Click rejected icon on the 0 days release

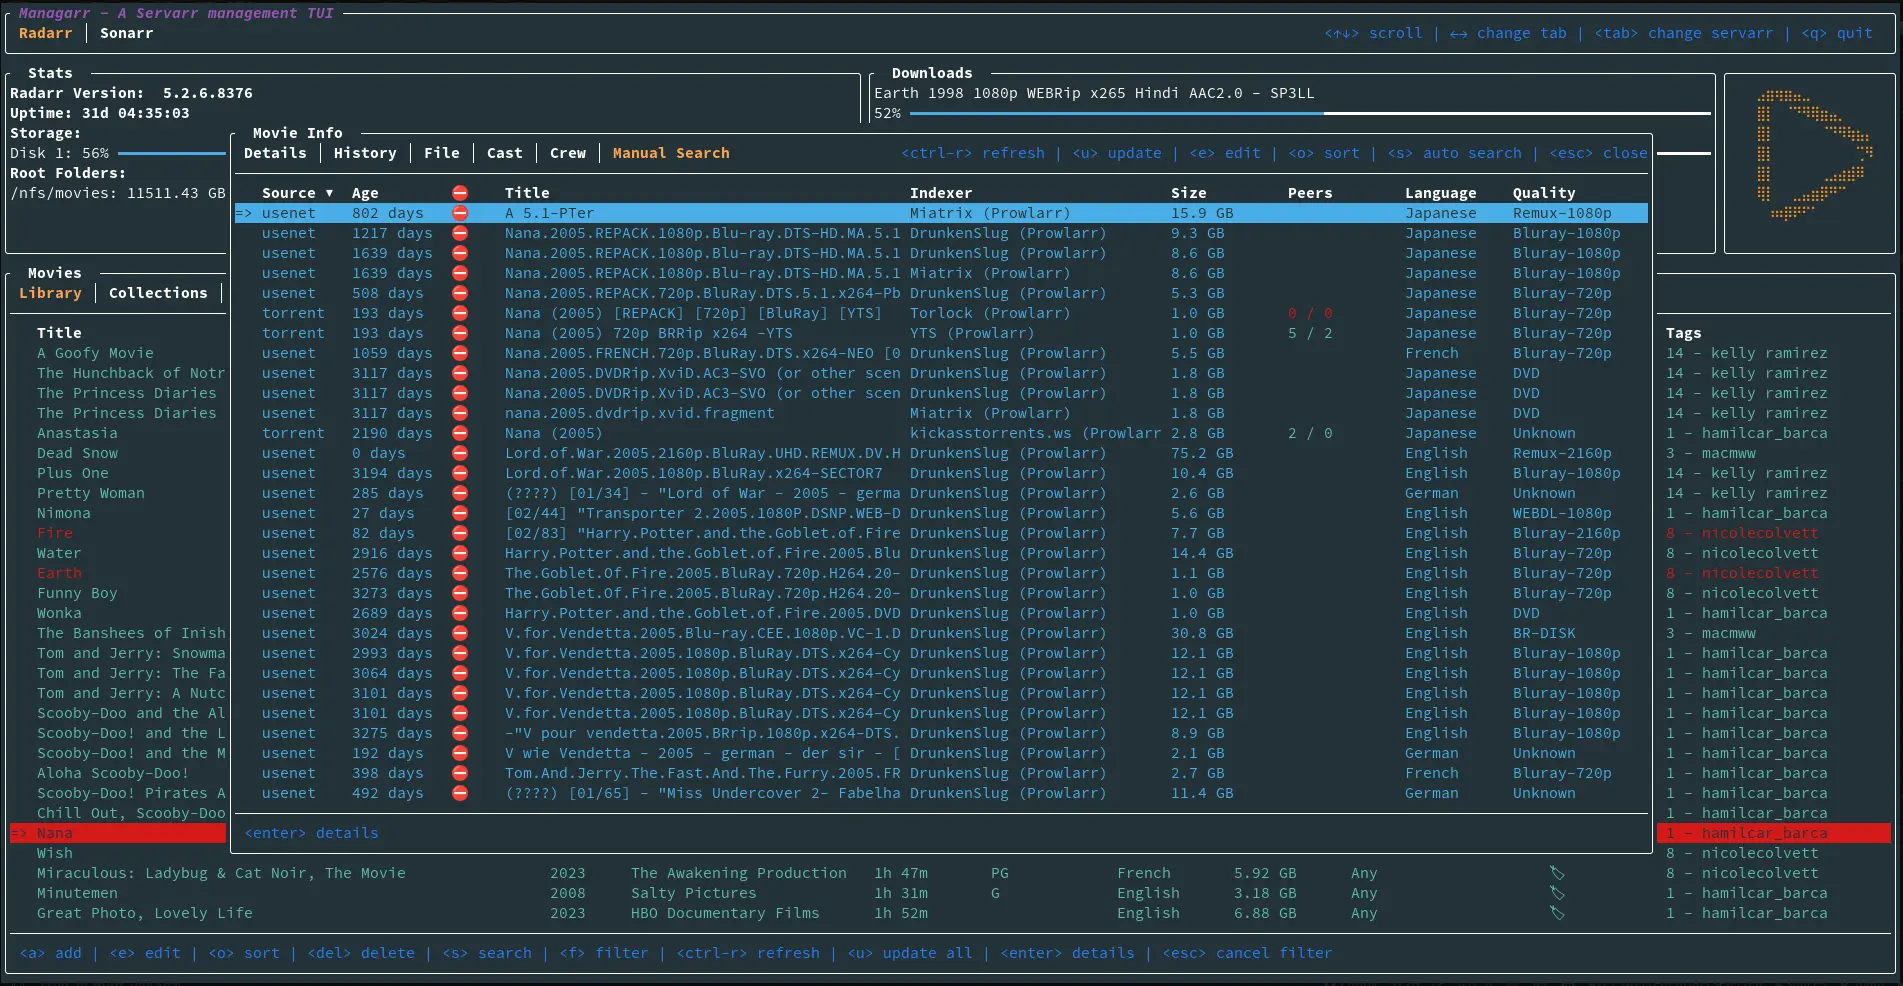[460, 453]
